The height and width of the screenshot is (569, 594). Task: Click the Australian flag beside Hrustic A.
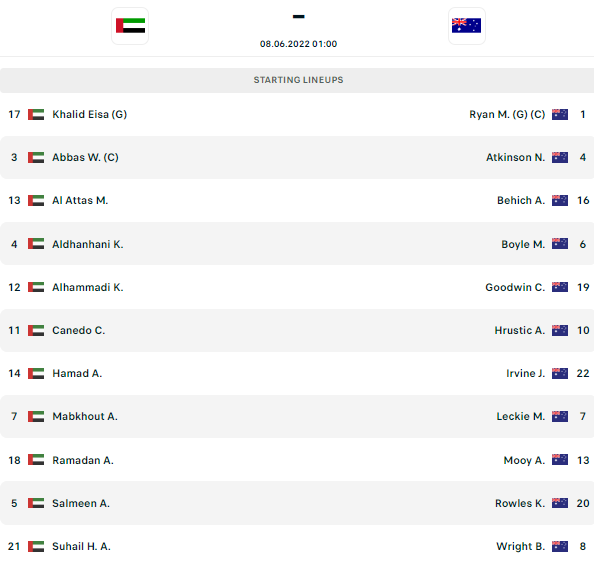tap(560, 330)
